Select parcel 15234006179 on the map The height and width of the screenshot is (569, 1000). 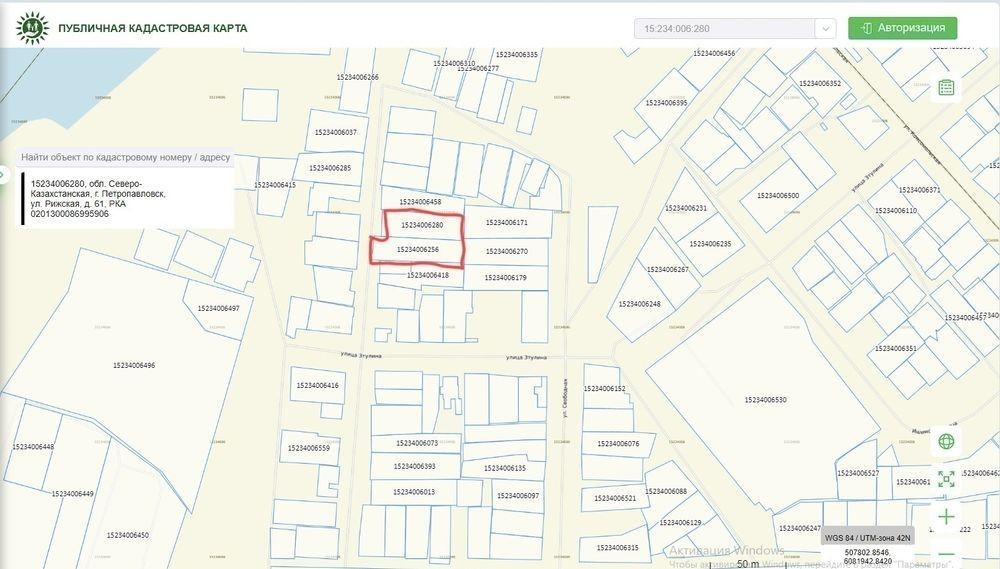[505, 277]
